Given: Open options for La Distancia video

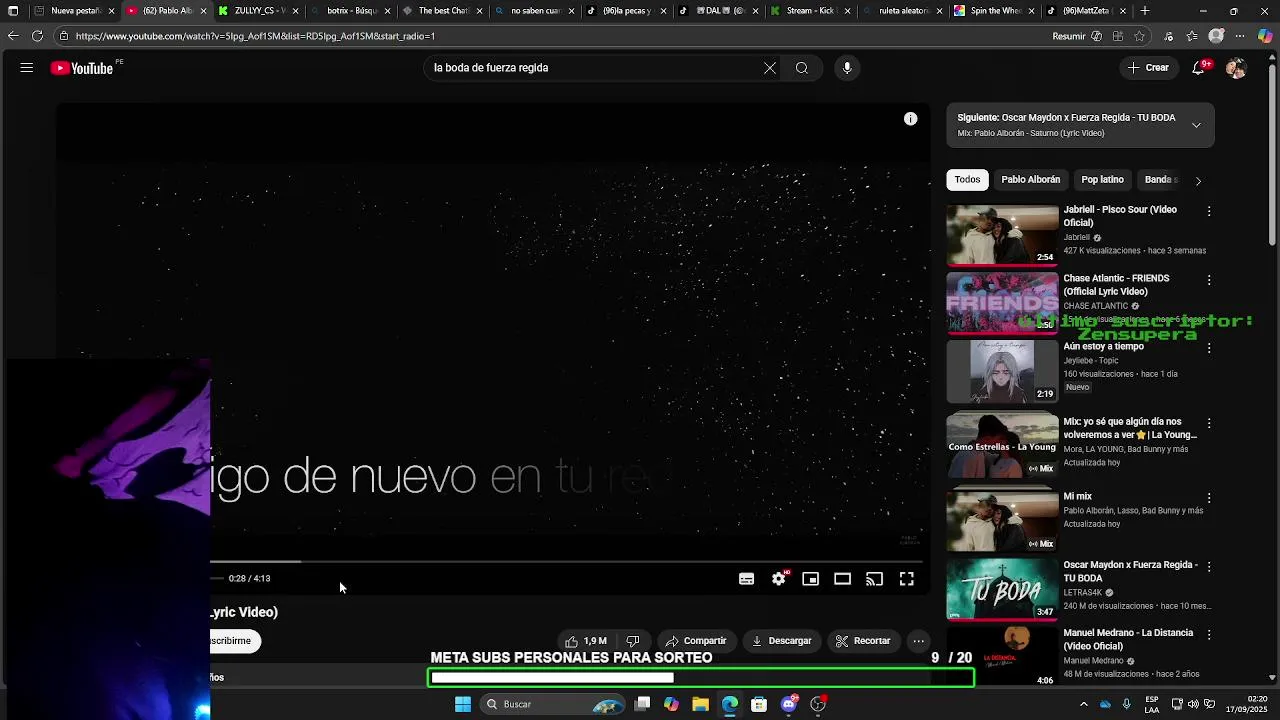Looking at the screenshot, I should click(x=1209, y=635).
